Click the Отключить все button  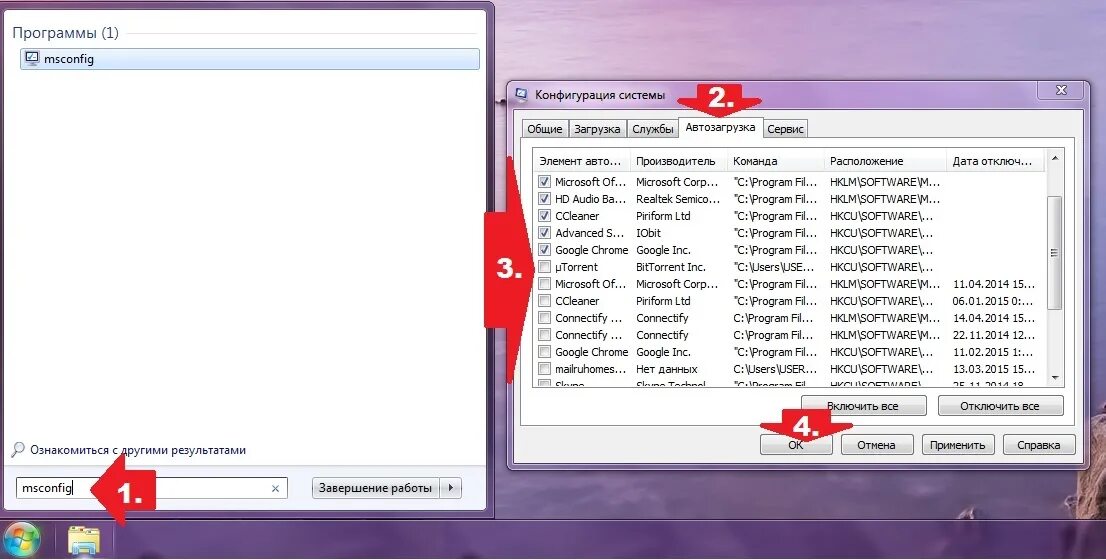[x=999, y=406]
